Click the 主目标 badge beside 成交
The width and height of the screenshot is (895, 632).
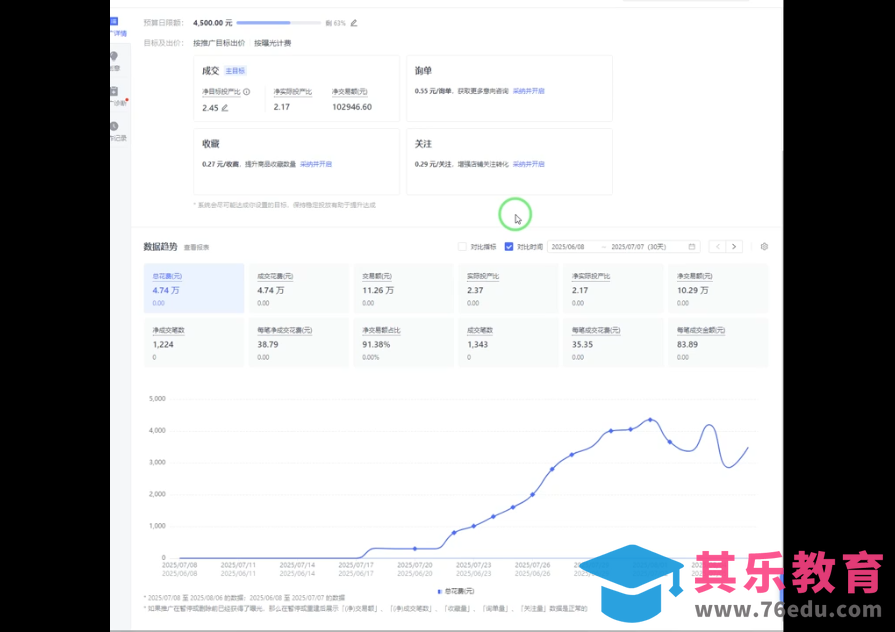[235, 70]
